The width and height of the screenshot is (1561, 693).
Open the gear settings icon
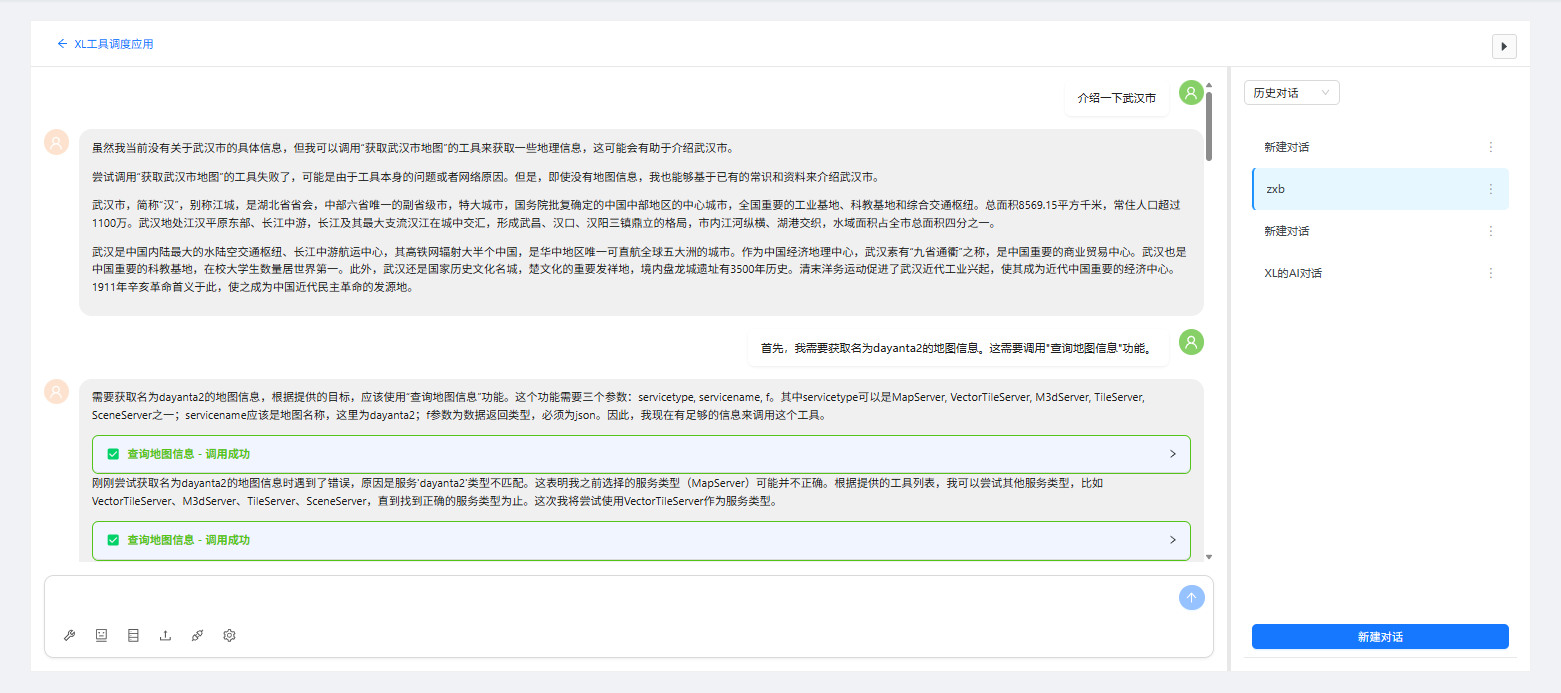[x=229, y=635]
